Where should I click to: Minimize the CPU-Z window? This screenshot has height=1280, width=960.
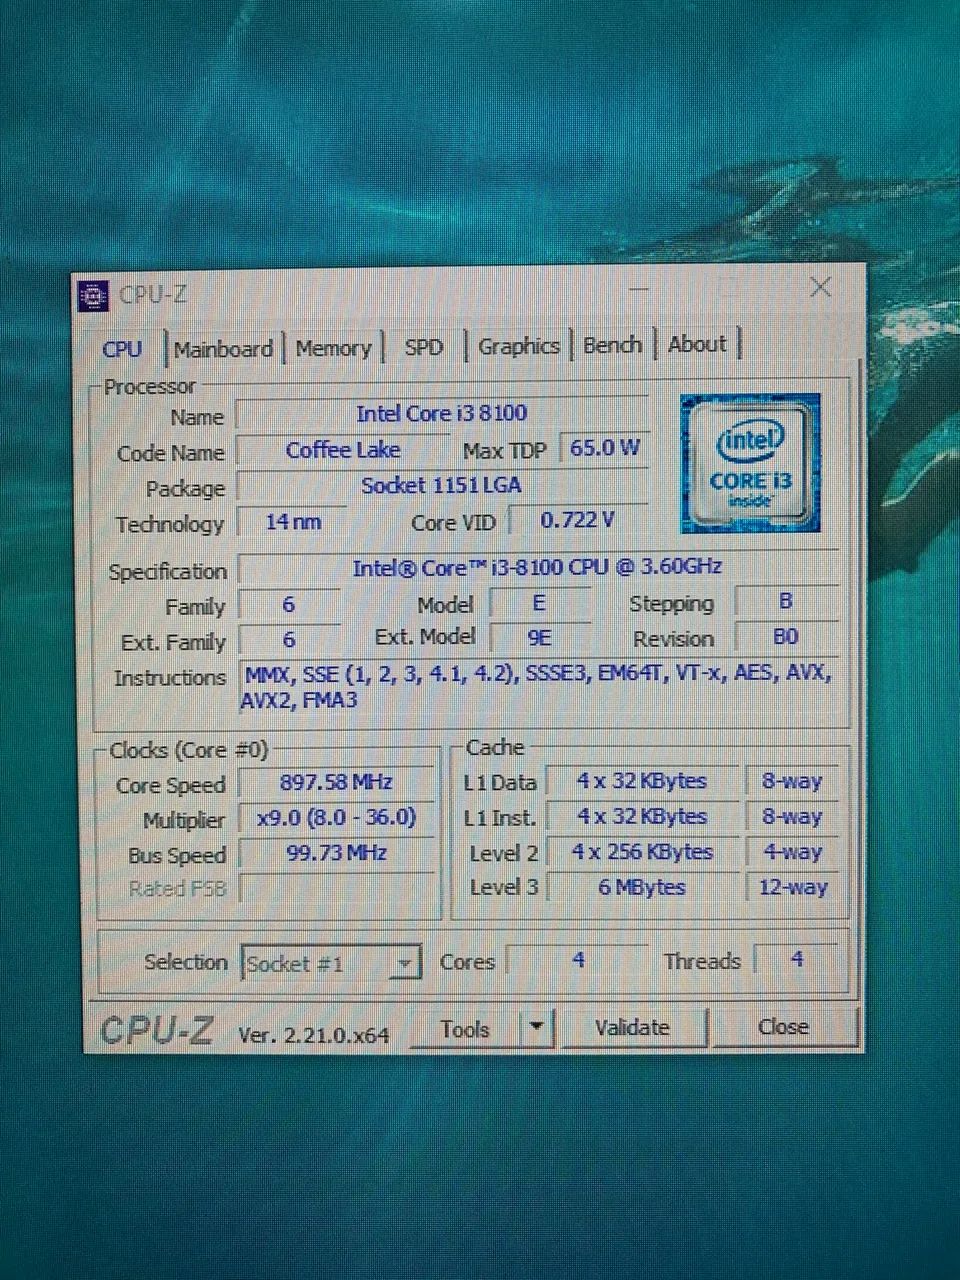640,291
